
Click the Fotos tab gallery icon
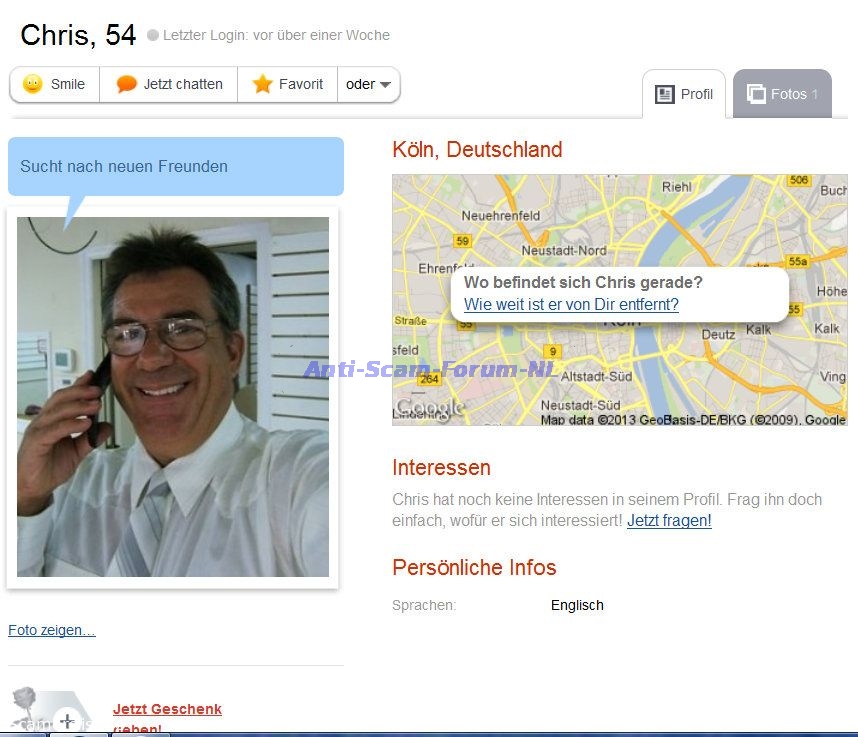click(x=756, y=94)
